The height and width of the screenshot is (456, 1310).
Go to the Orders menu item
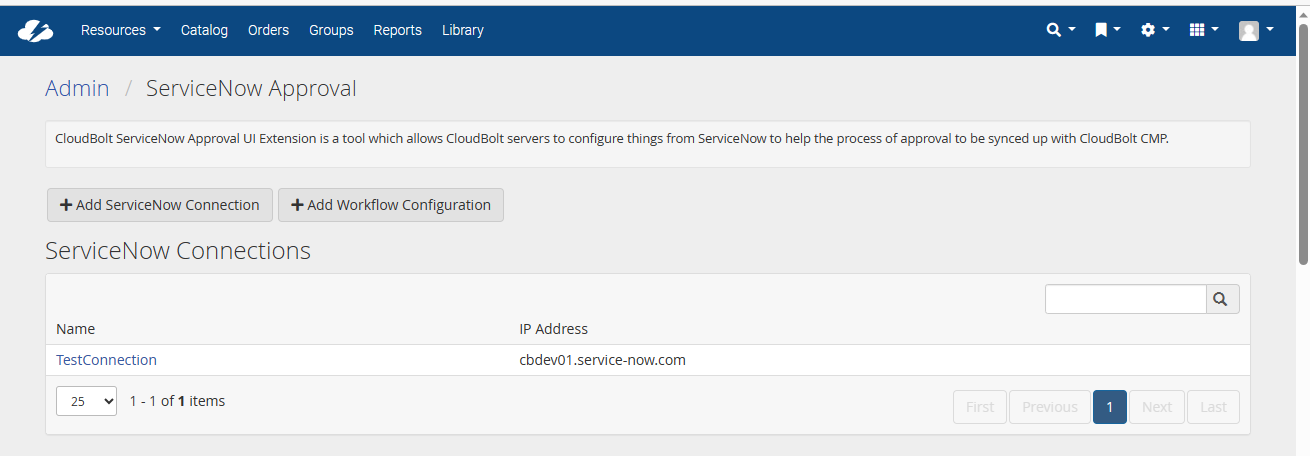(x=268, y=30)
